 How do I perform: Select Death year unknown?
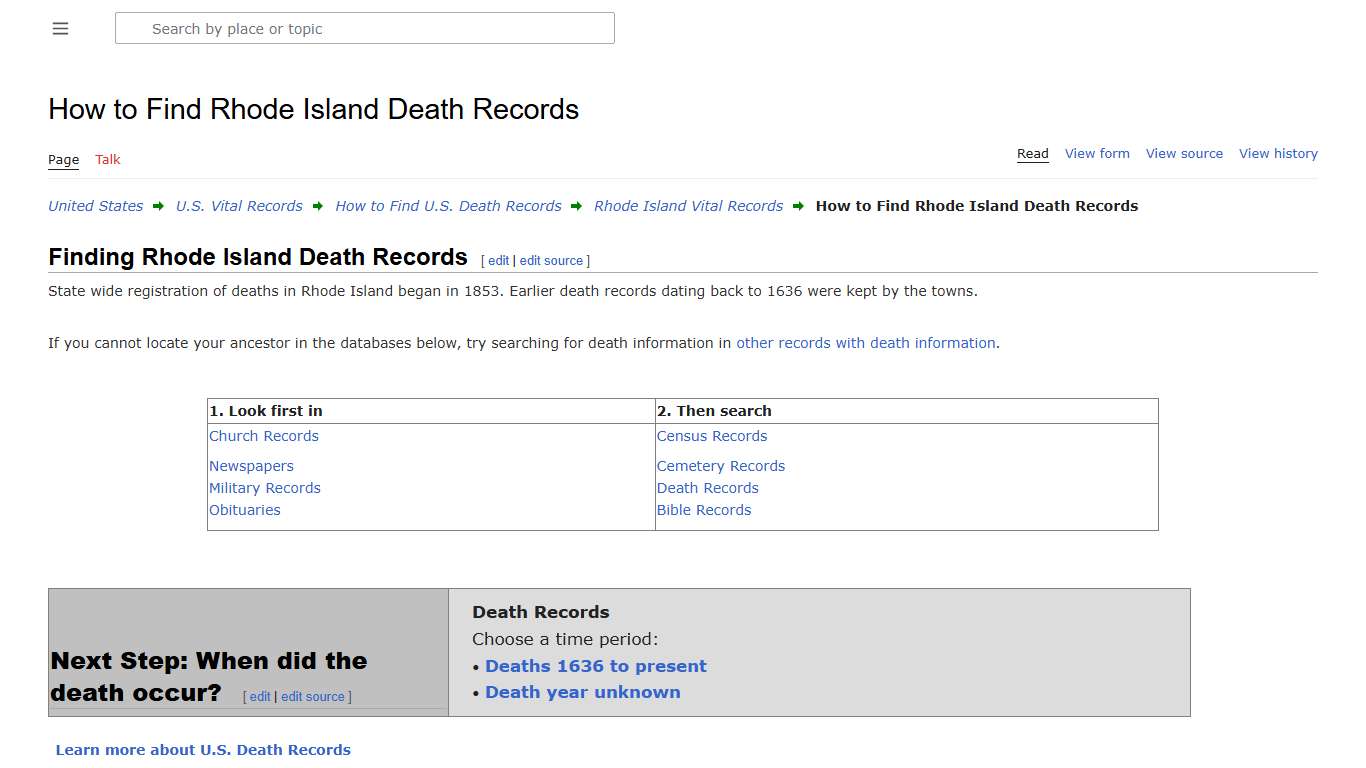(x=582, y=692)
